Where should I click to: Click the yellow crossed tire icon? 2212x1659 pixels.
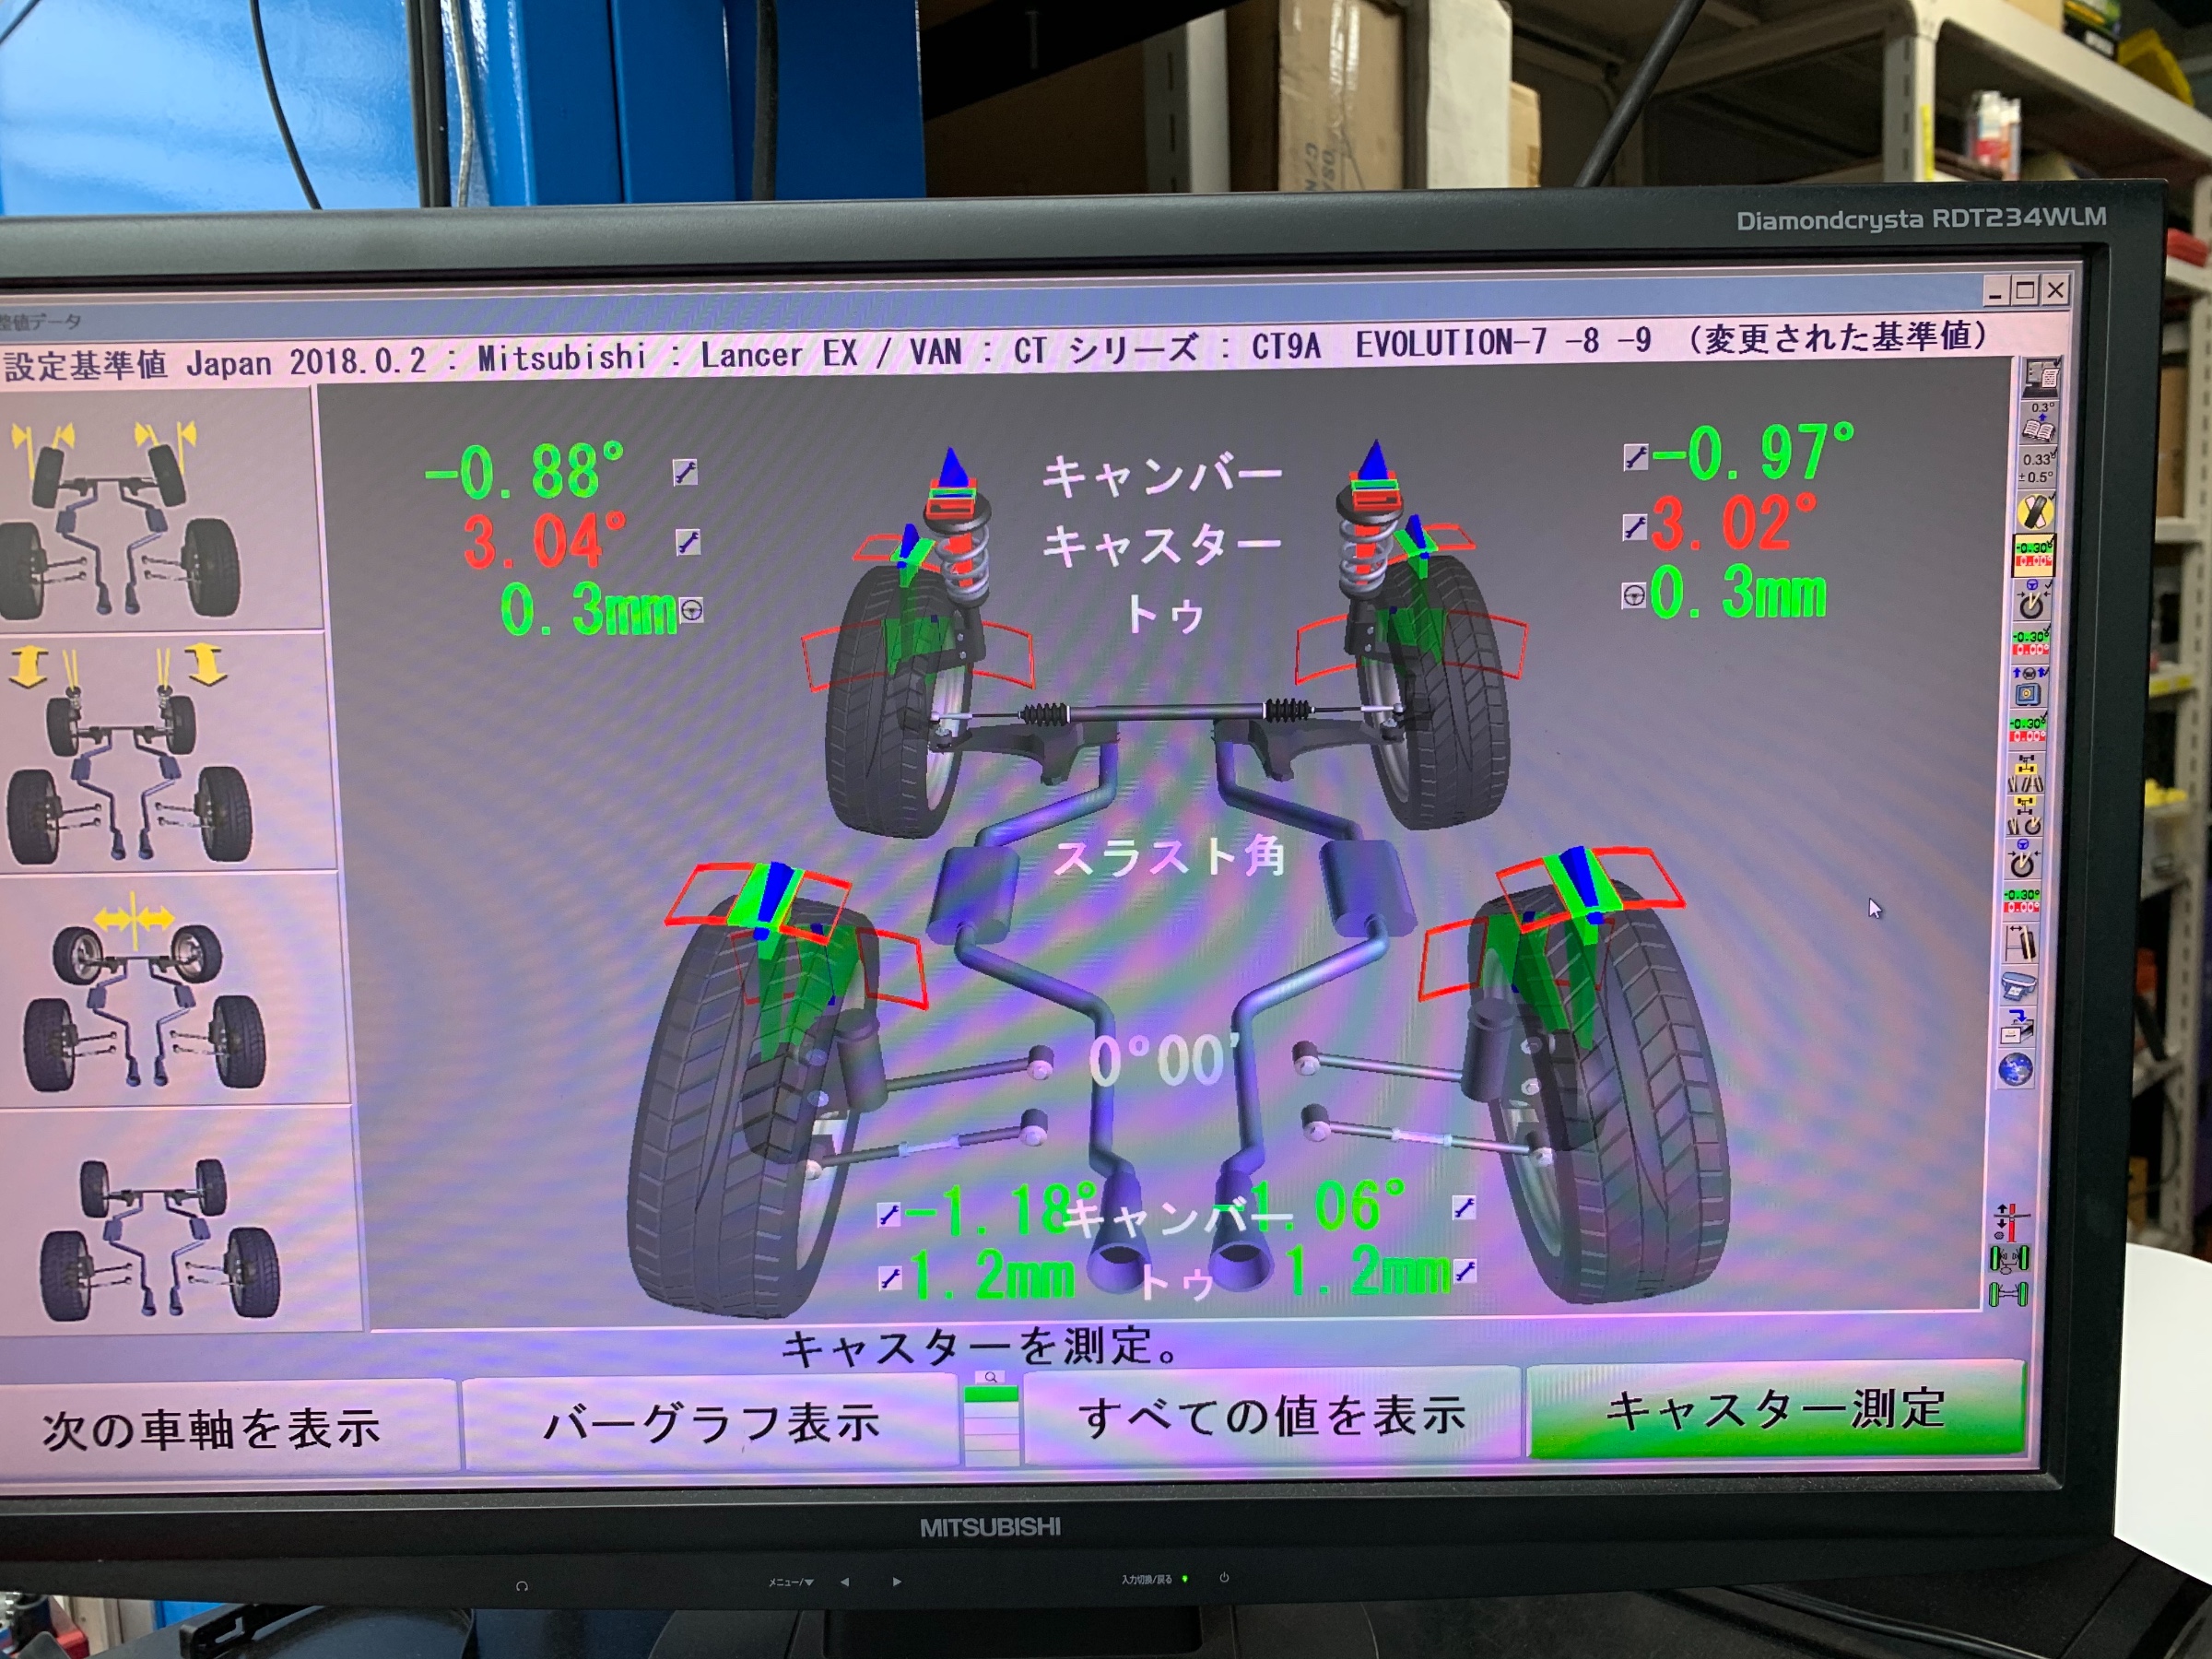pos(2035,513)
